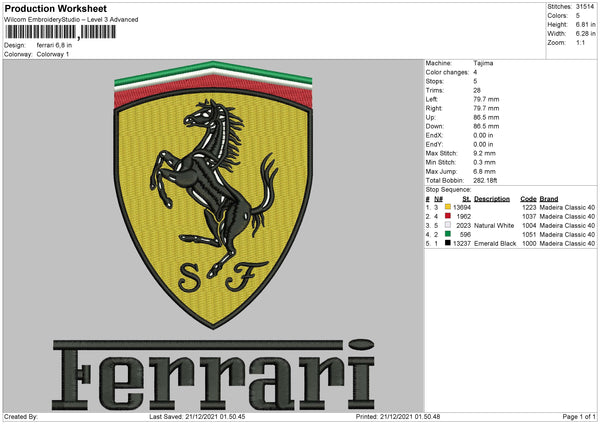This screenshot has width=600, height=424.
Task: Click thread code 1051
Action: click(529, 235)
